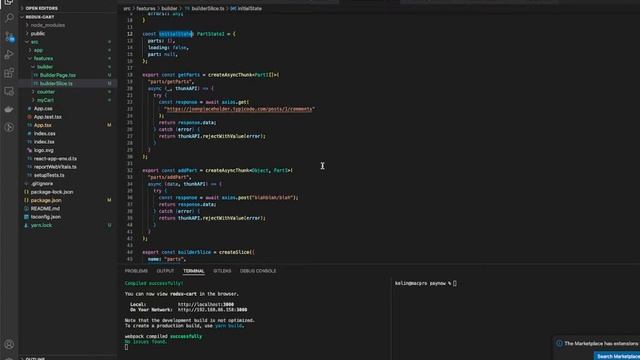This screenshot has width=640, height=360.
Task: Click the initialState breadcrumb
Action: 249,9
